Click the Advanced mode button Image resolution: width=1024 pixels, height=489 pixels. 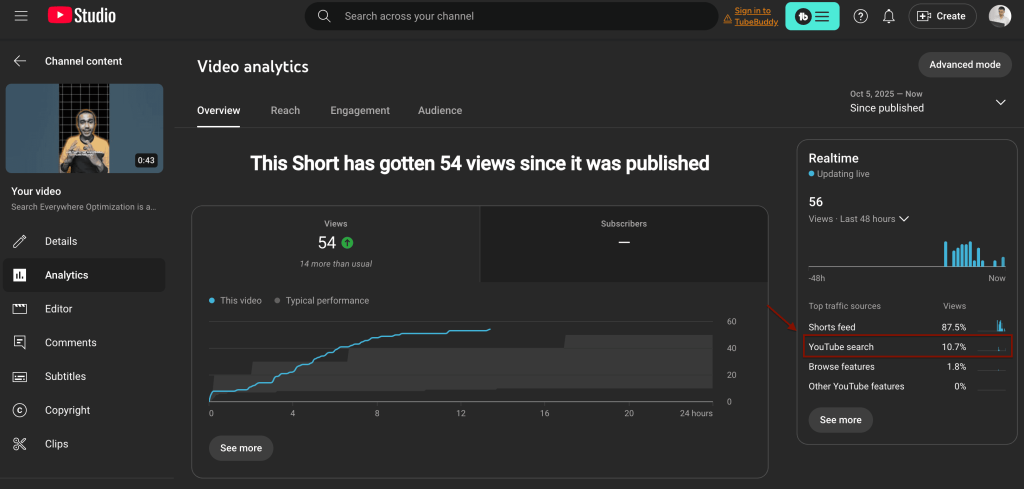click(965, 65)
